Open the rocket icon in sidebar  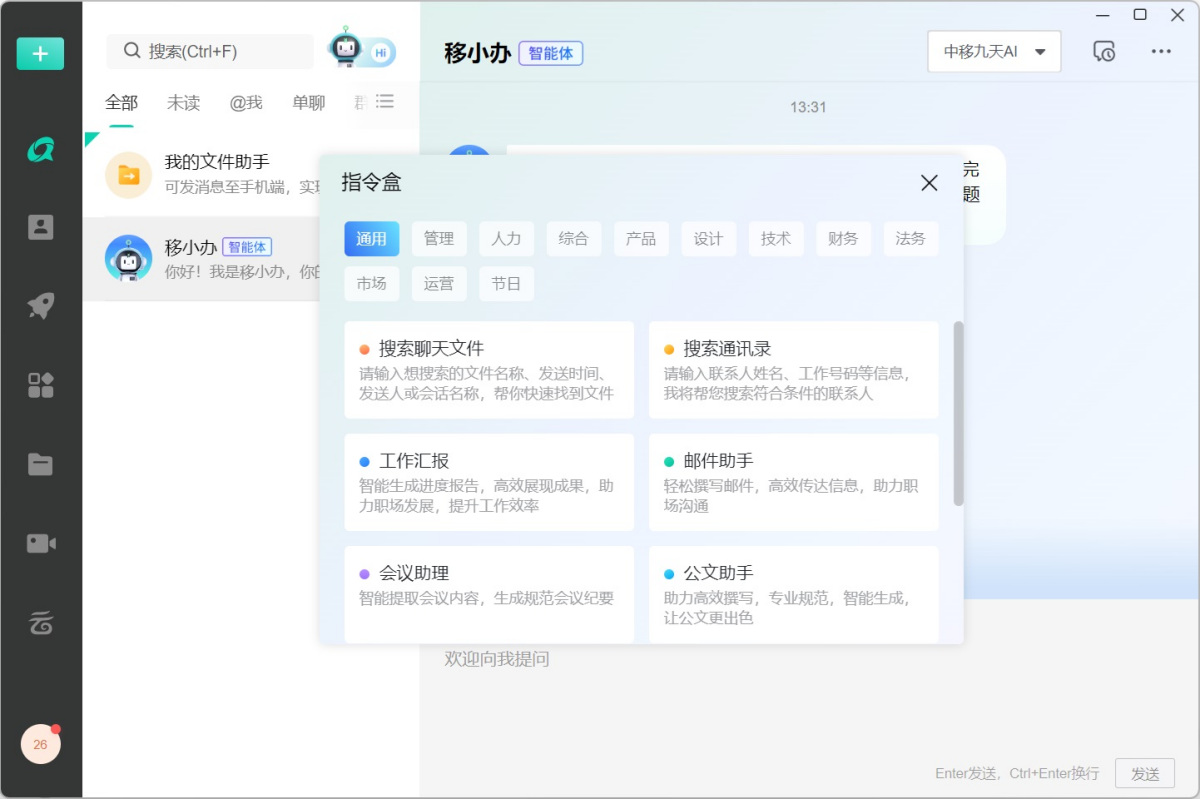40,306
